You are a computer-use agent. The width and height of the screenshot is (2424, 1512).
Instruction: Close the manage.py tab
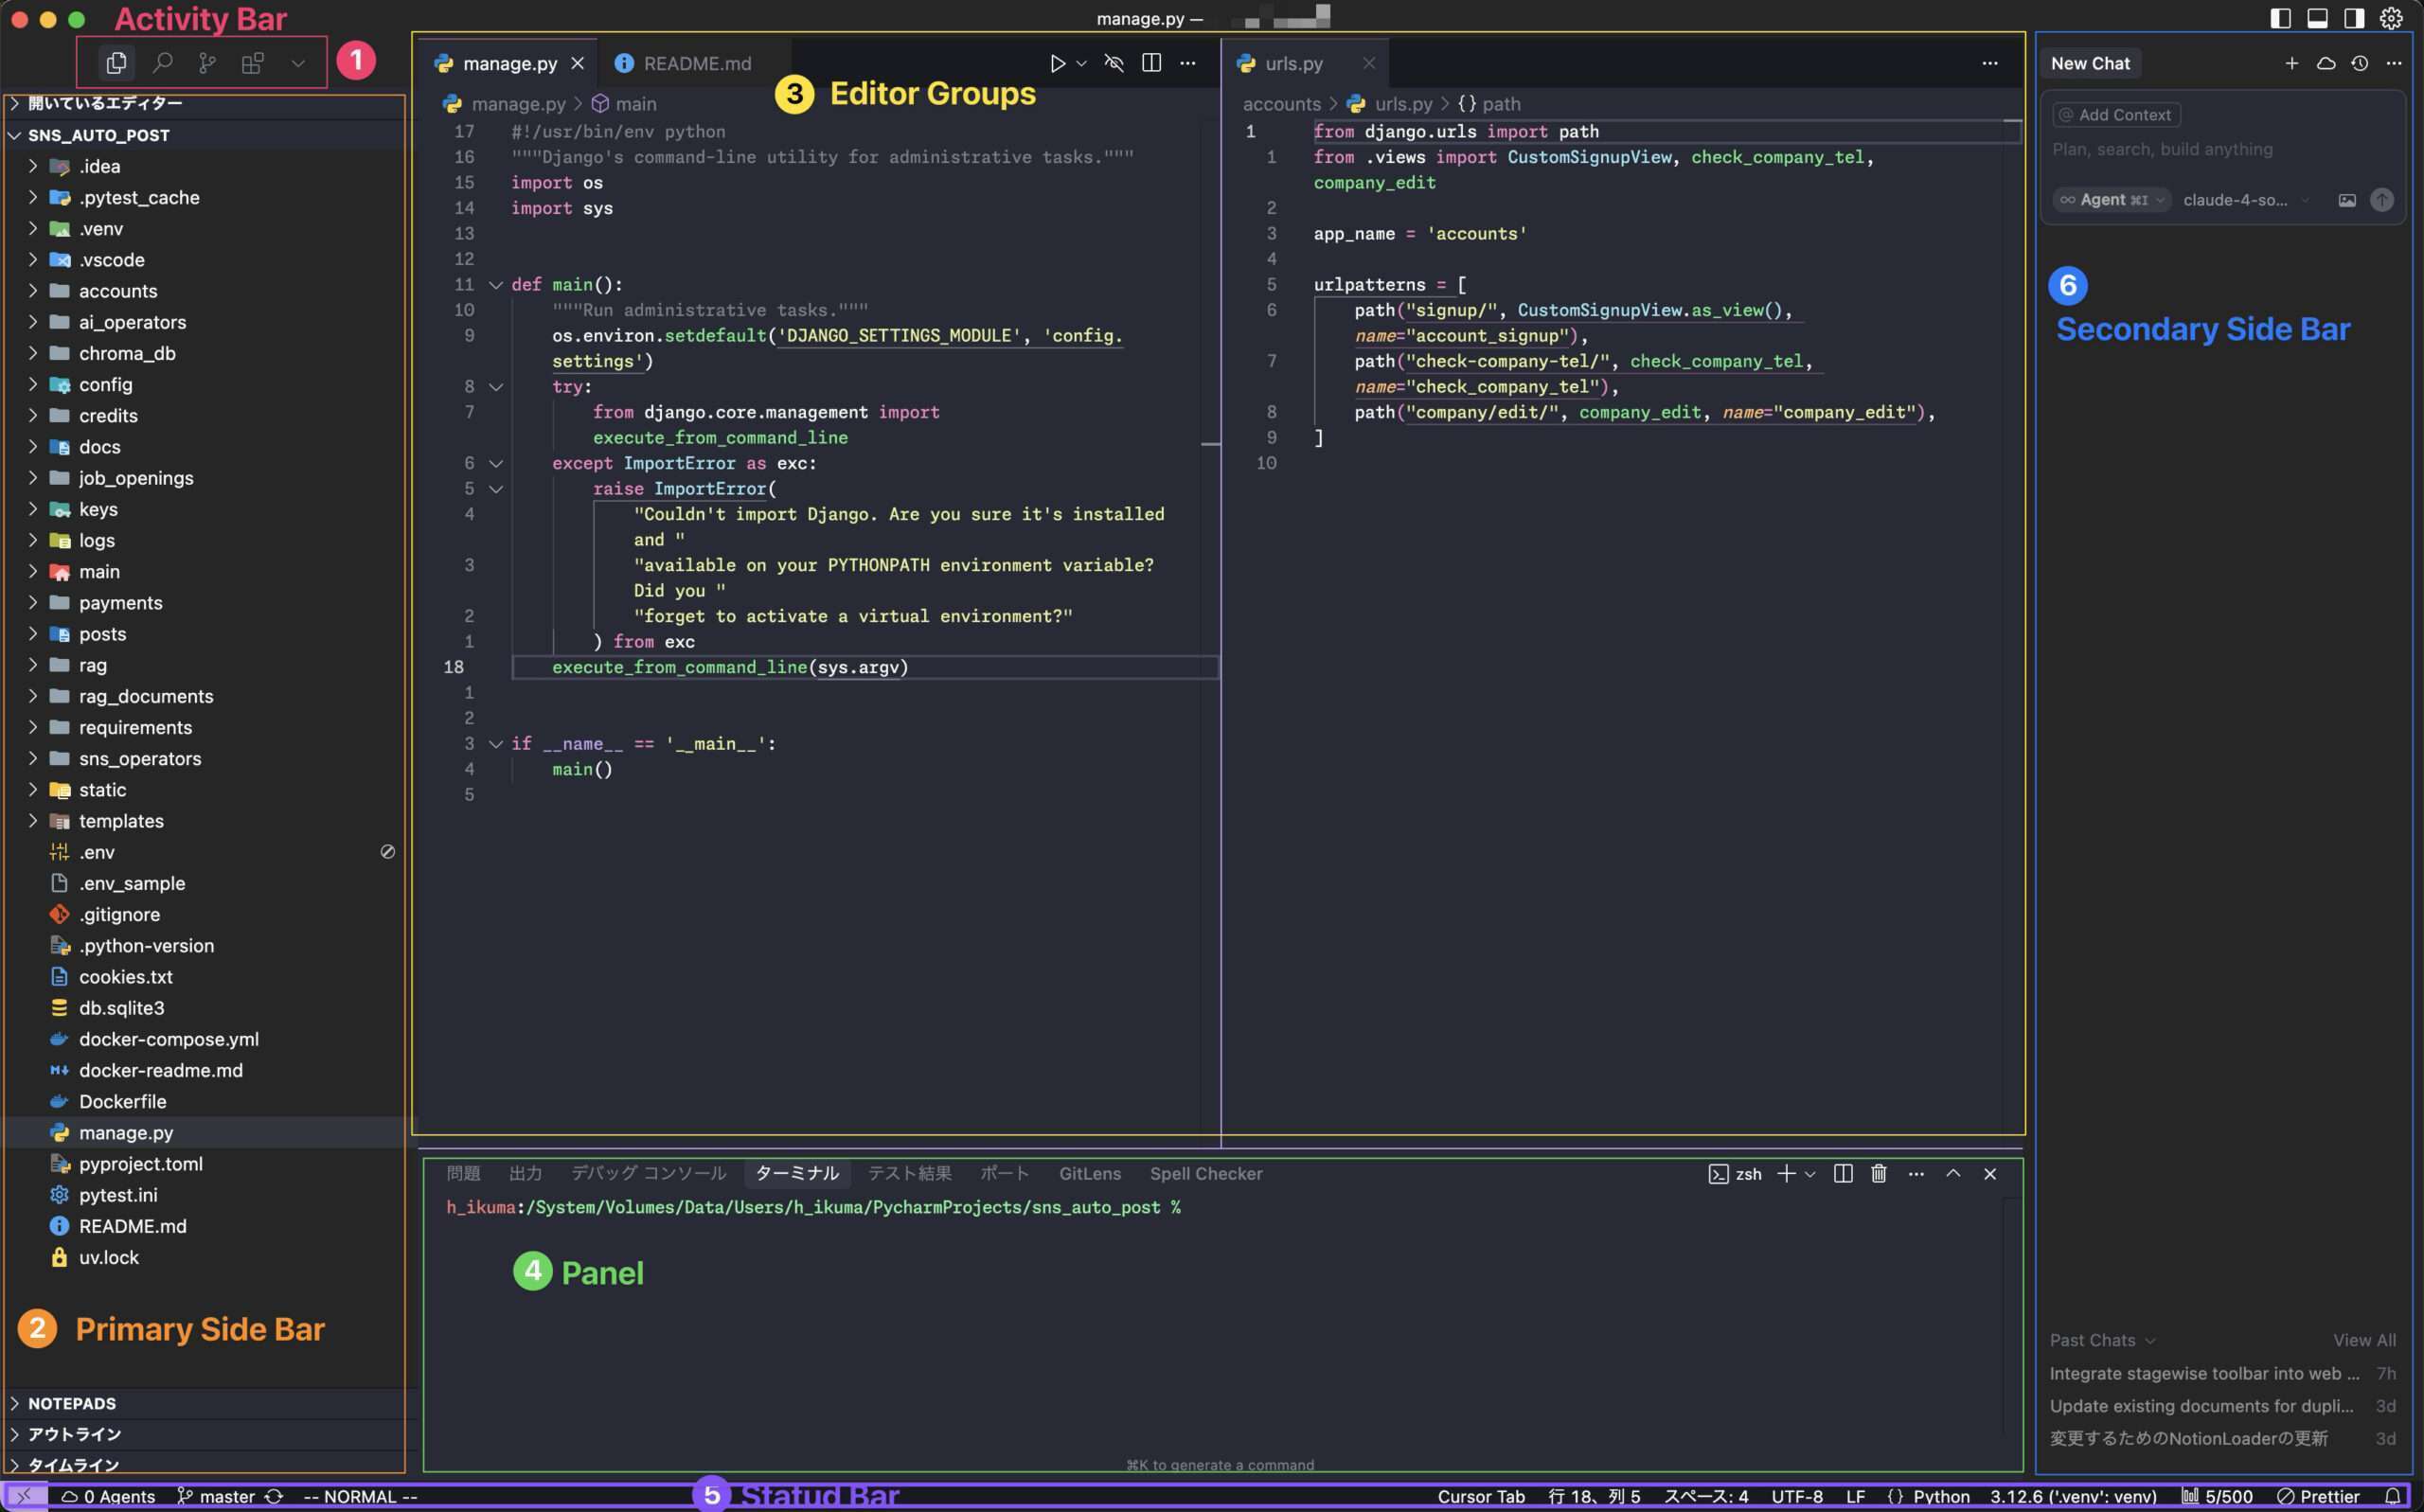point(577,63)
